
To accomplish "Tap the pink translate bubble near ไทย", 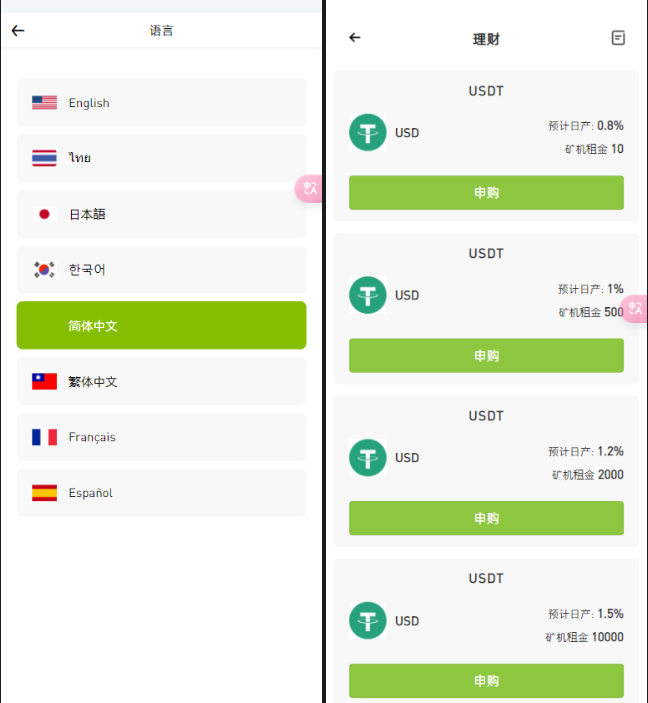I will 309,189.
